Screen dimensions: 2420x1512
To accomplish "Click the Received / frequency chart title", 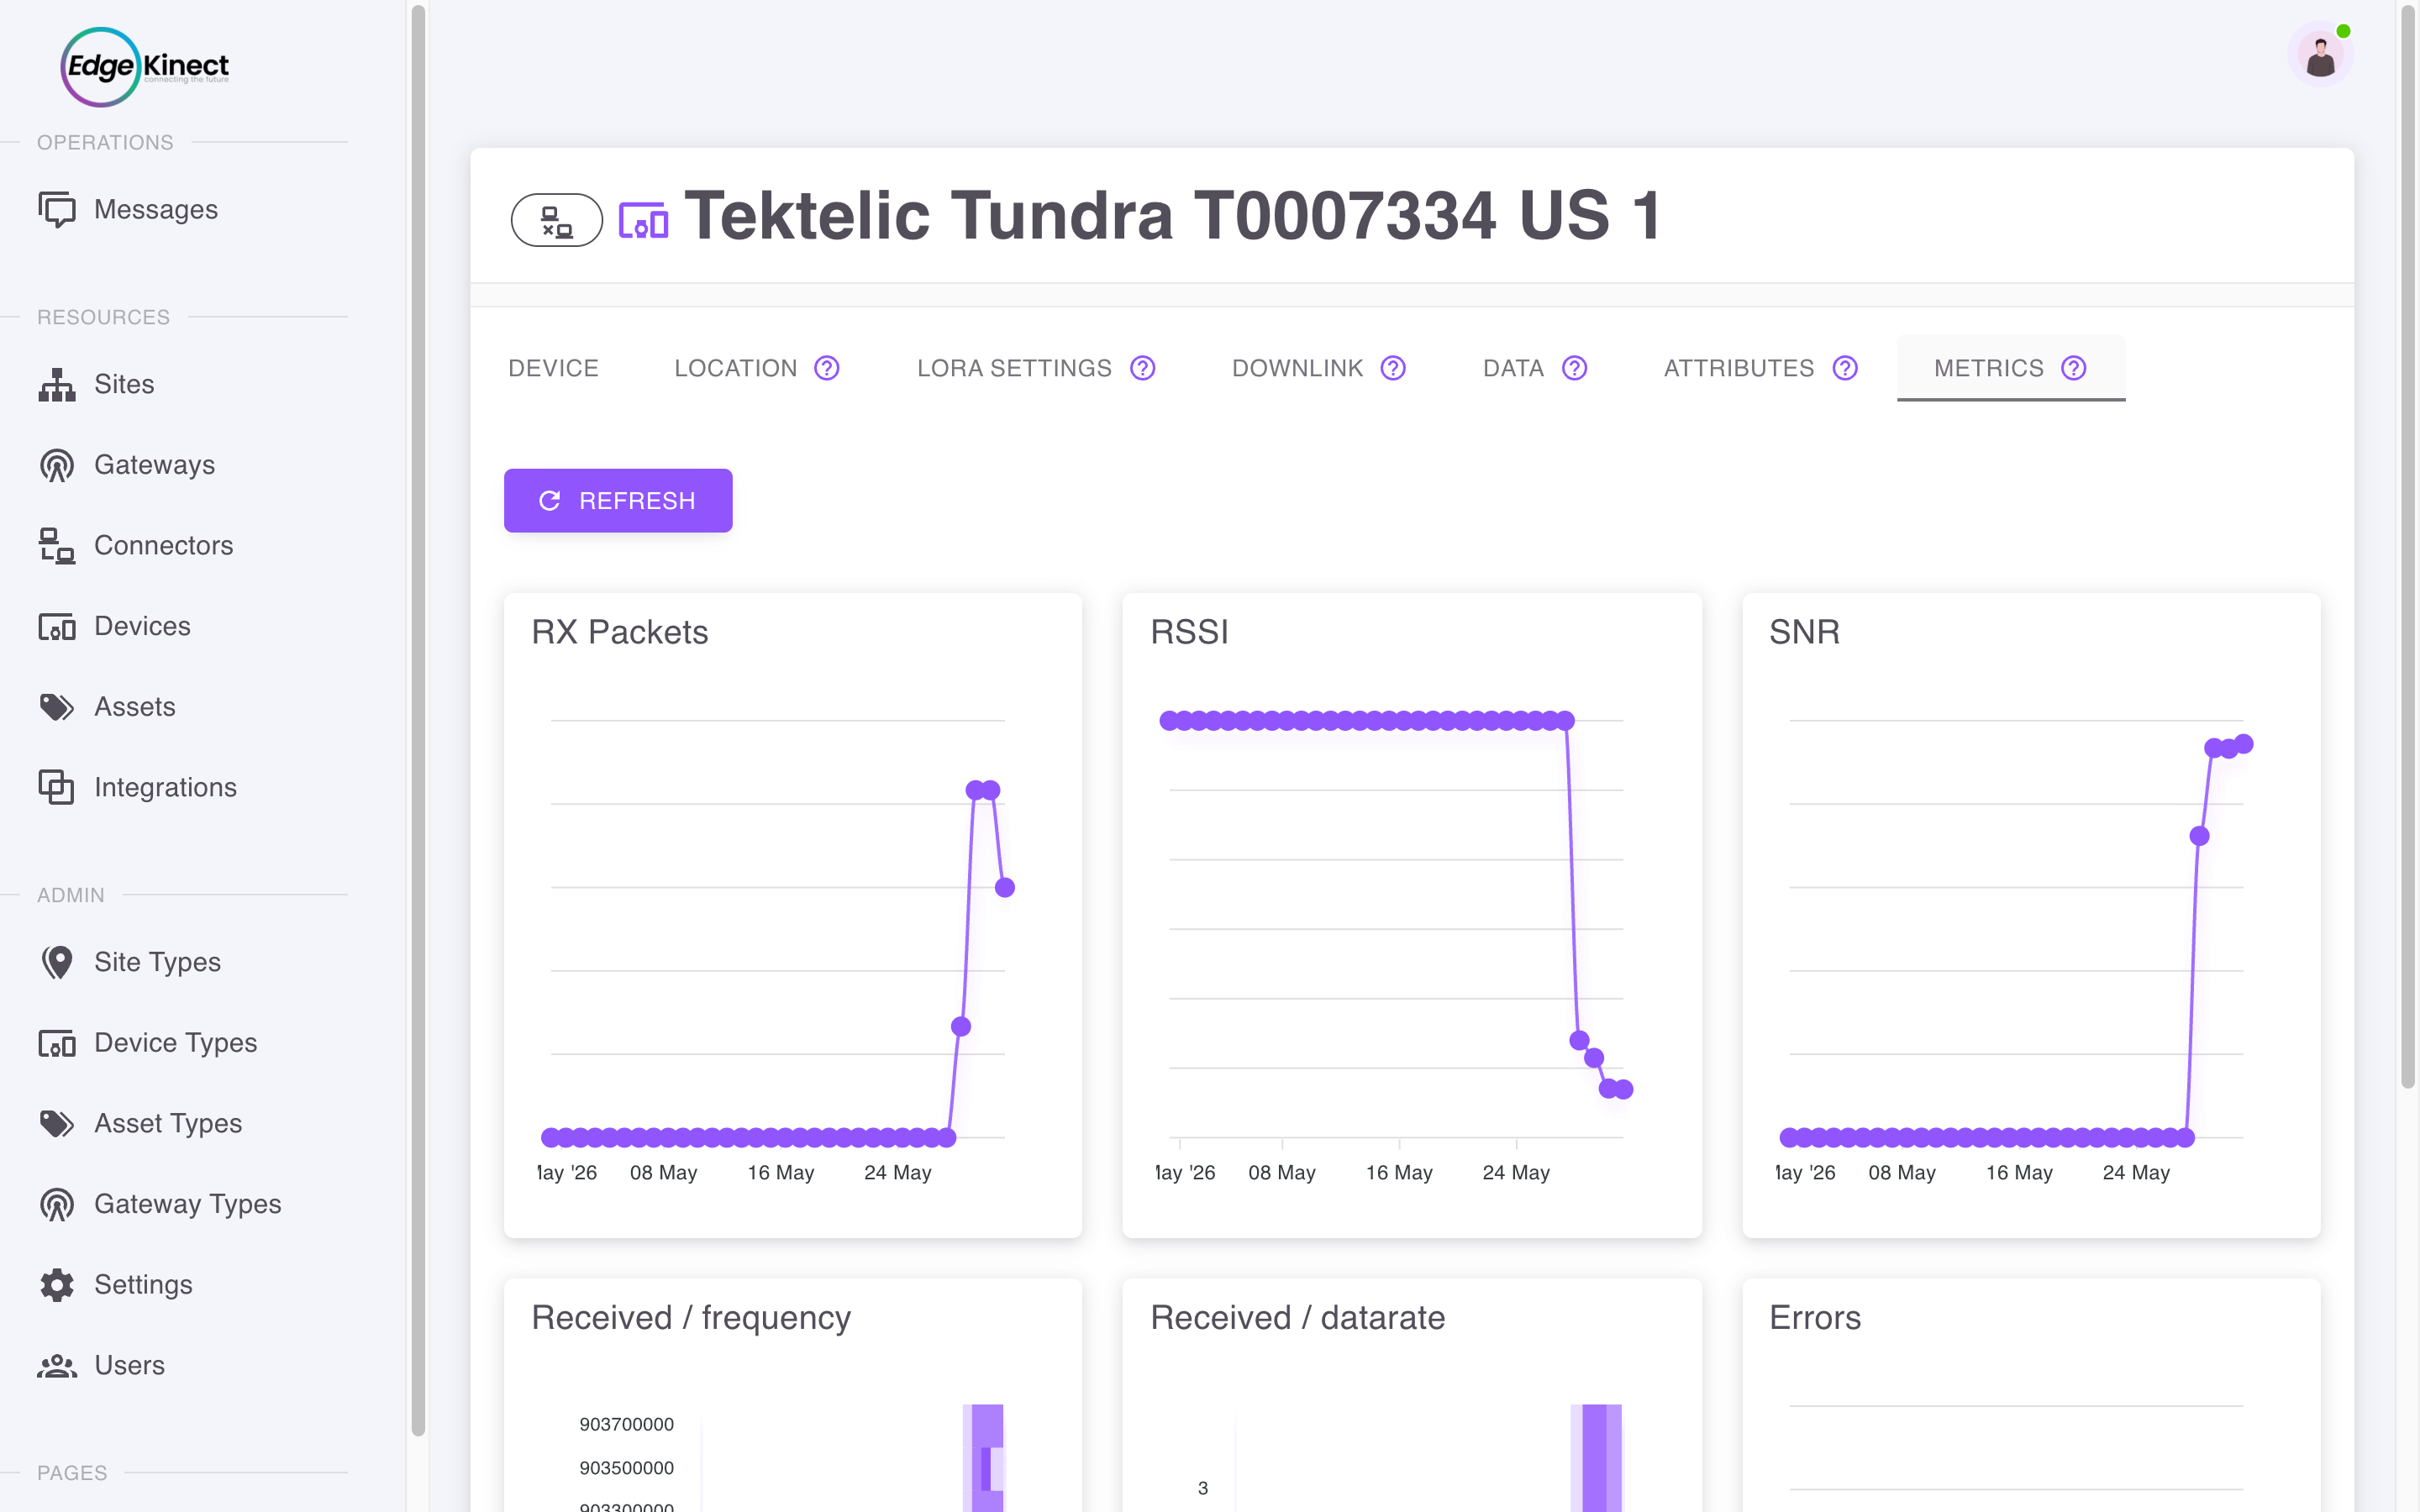I will [x=691, y=1318].
